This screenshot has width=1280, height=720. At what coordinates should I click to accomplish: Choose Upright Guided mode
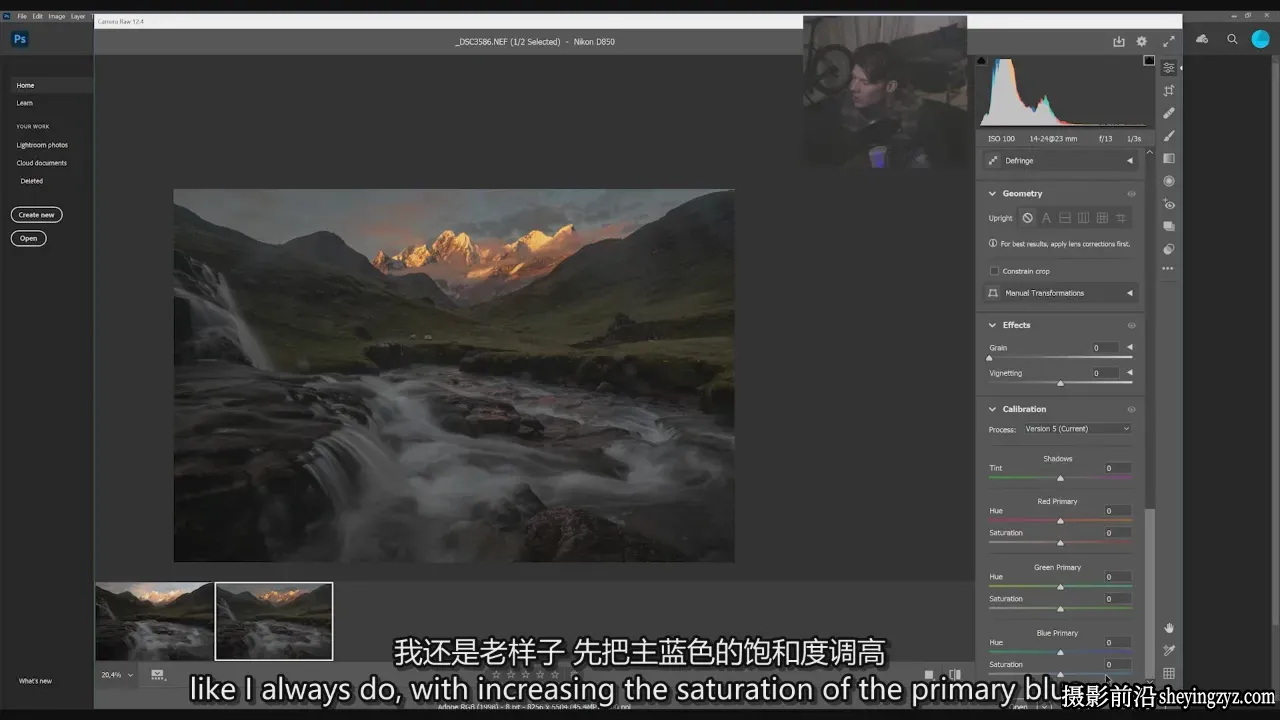[x=1121, y=218]
